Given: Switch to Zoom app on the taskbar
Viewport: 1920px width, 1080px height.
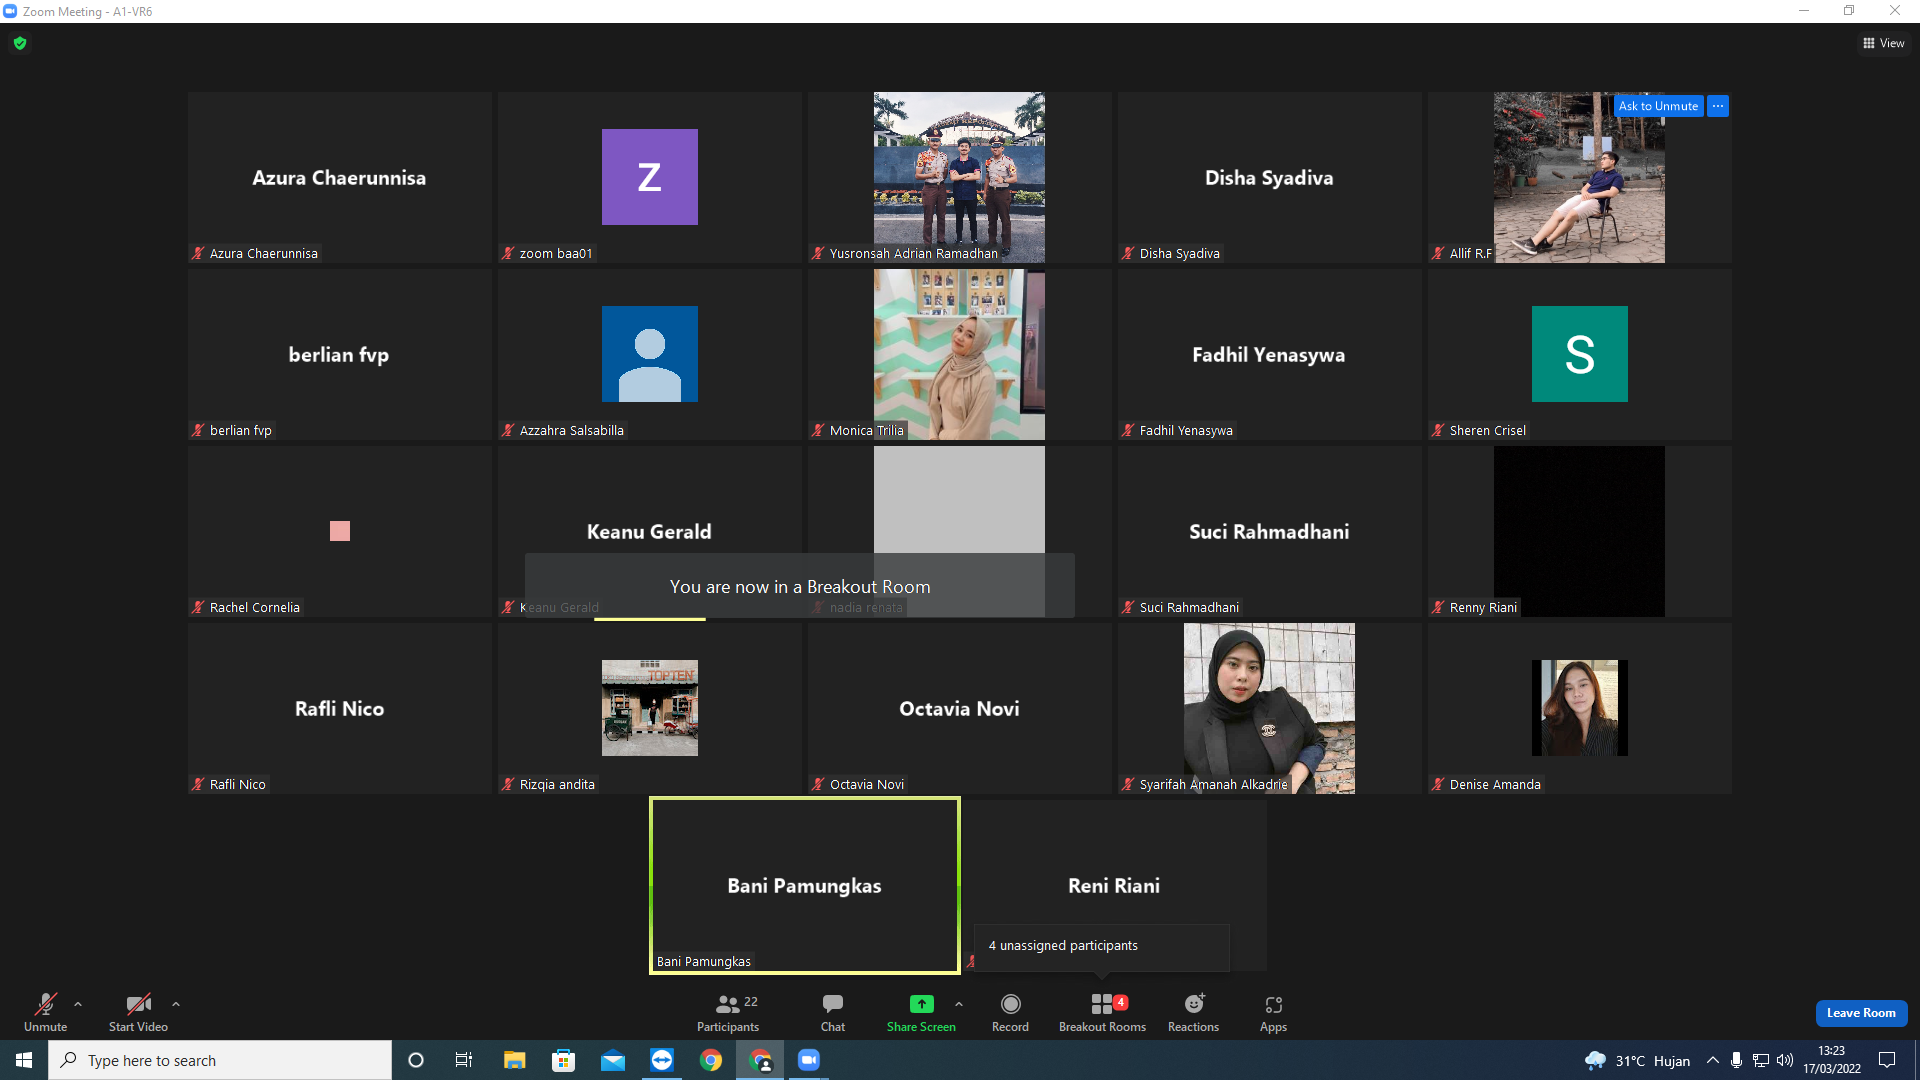Looking at the screenshot, I should [x=809, y=1060].
